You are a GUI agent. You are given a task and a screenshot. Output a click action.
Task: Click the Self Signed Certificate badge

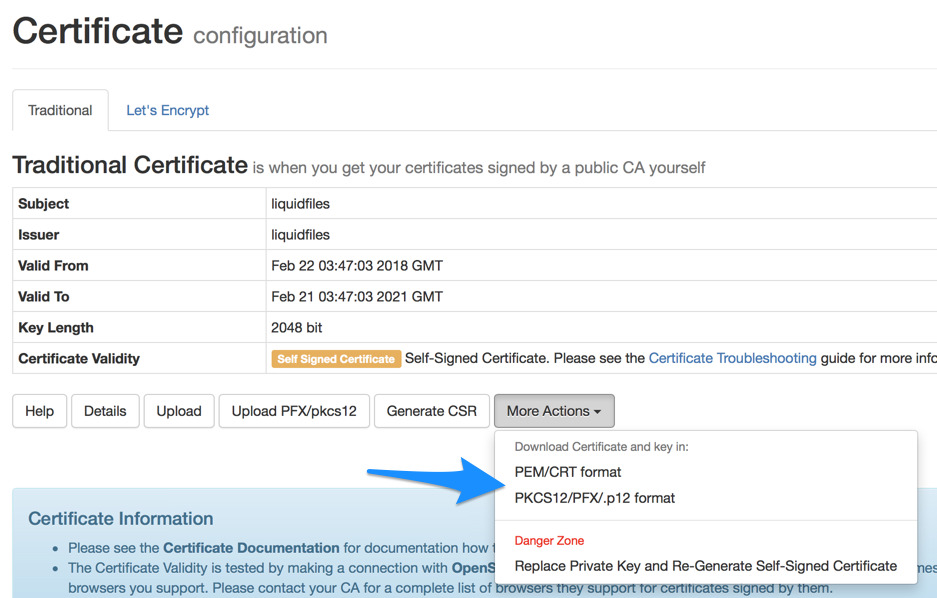(x=335, y=358)
